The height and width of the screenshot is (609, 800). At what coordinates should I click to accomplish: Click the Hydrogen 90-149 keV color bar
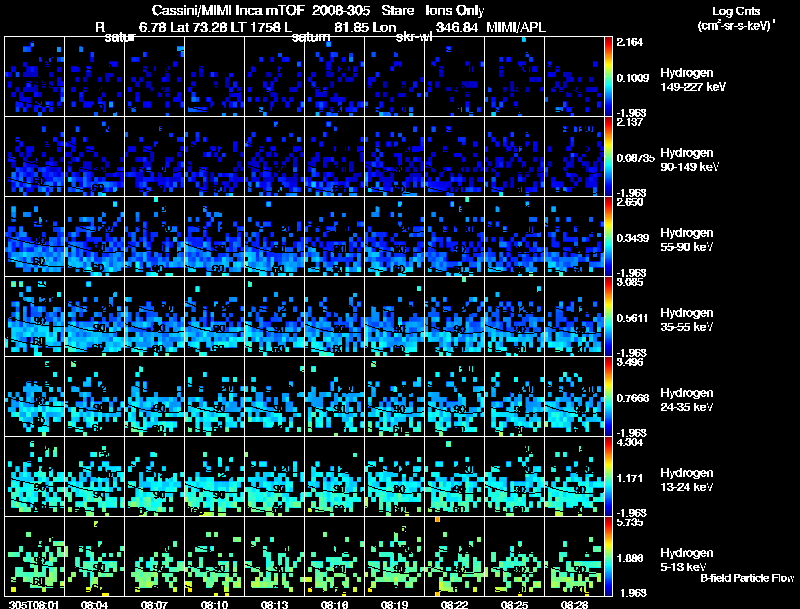pos(610,157)
